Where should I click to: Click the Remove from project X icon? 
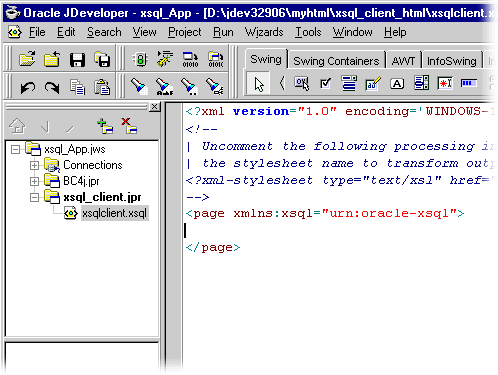(129, 126)
